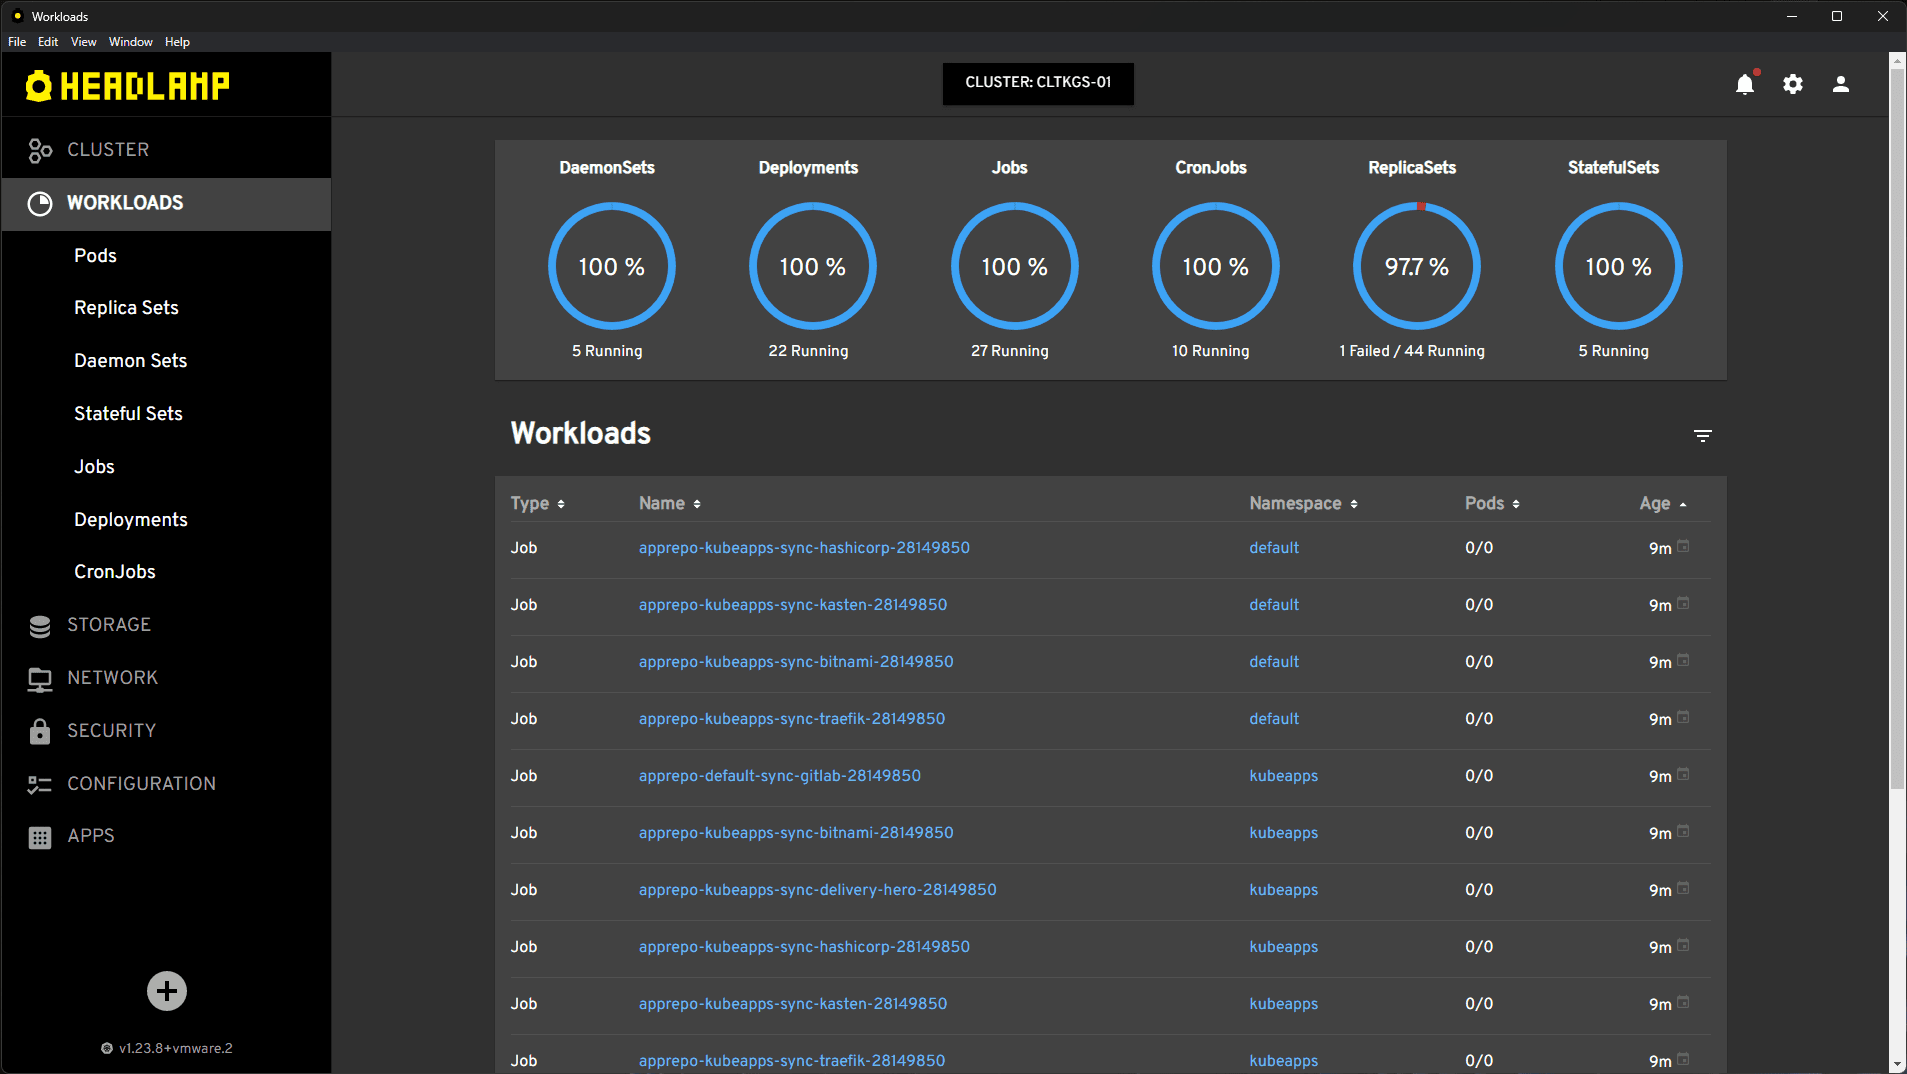The image size is (1907, 1074).
Task: Click the Workloads pie icon in sidebar
Action: 40,203
